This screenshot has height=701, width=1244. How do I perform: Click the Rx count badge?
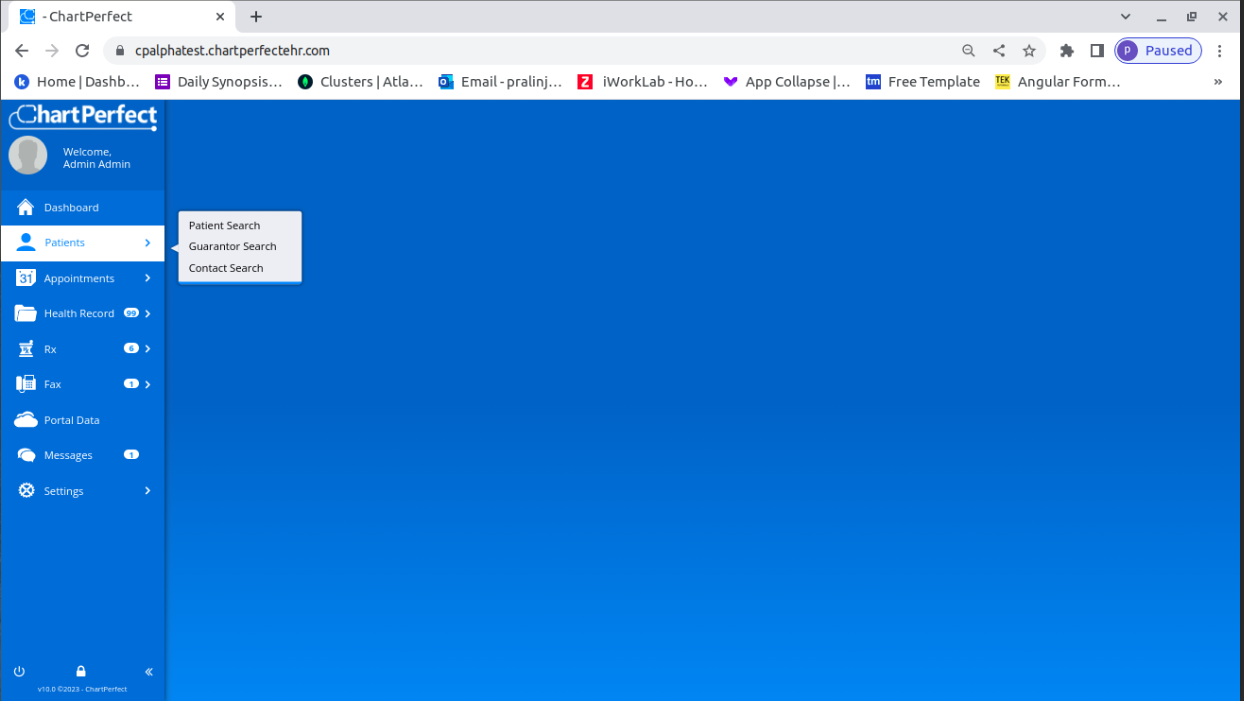point(131,348)
